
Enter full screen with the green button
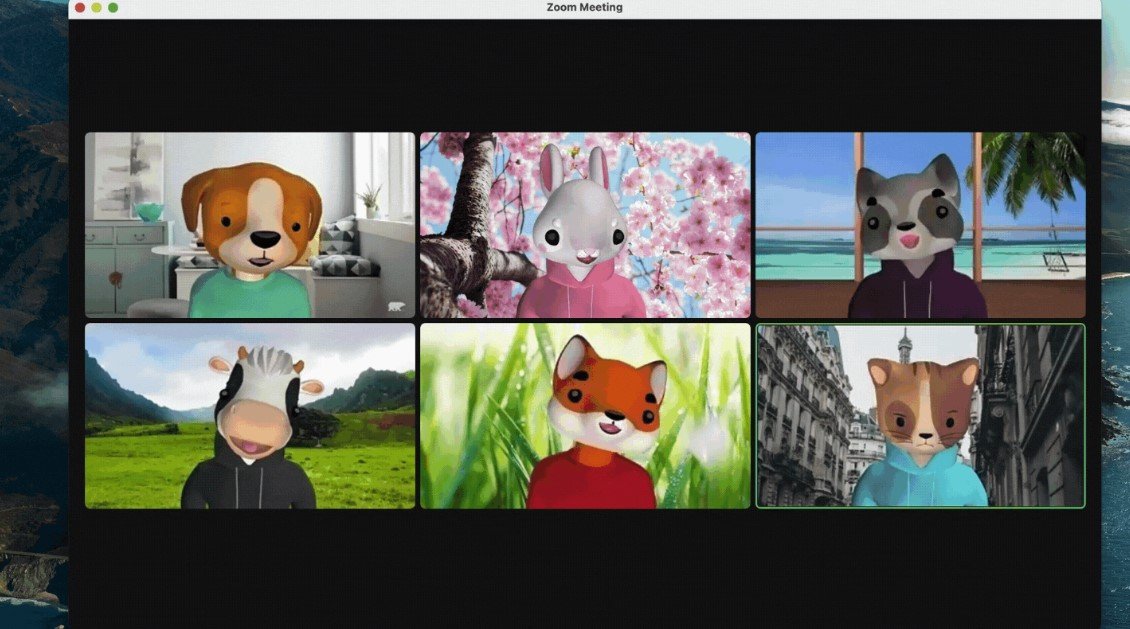pos(113,7)
